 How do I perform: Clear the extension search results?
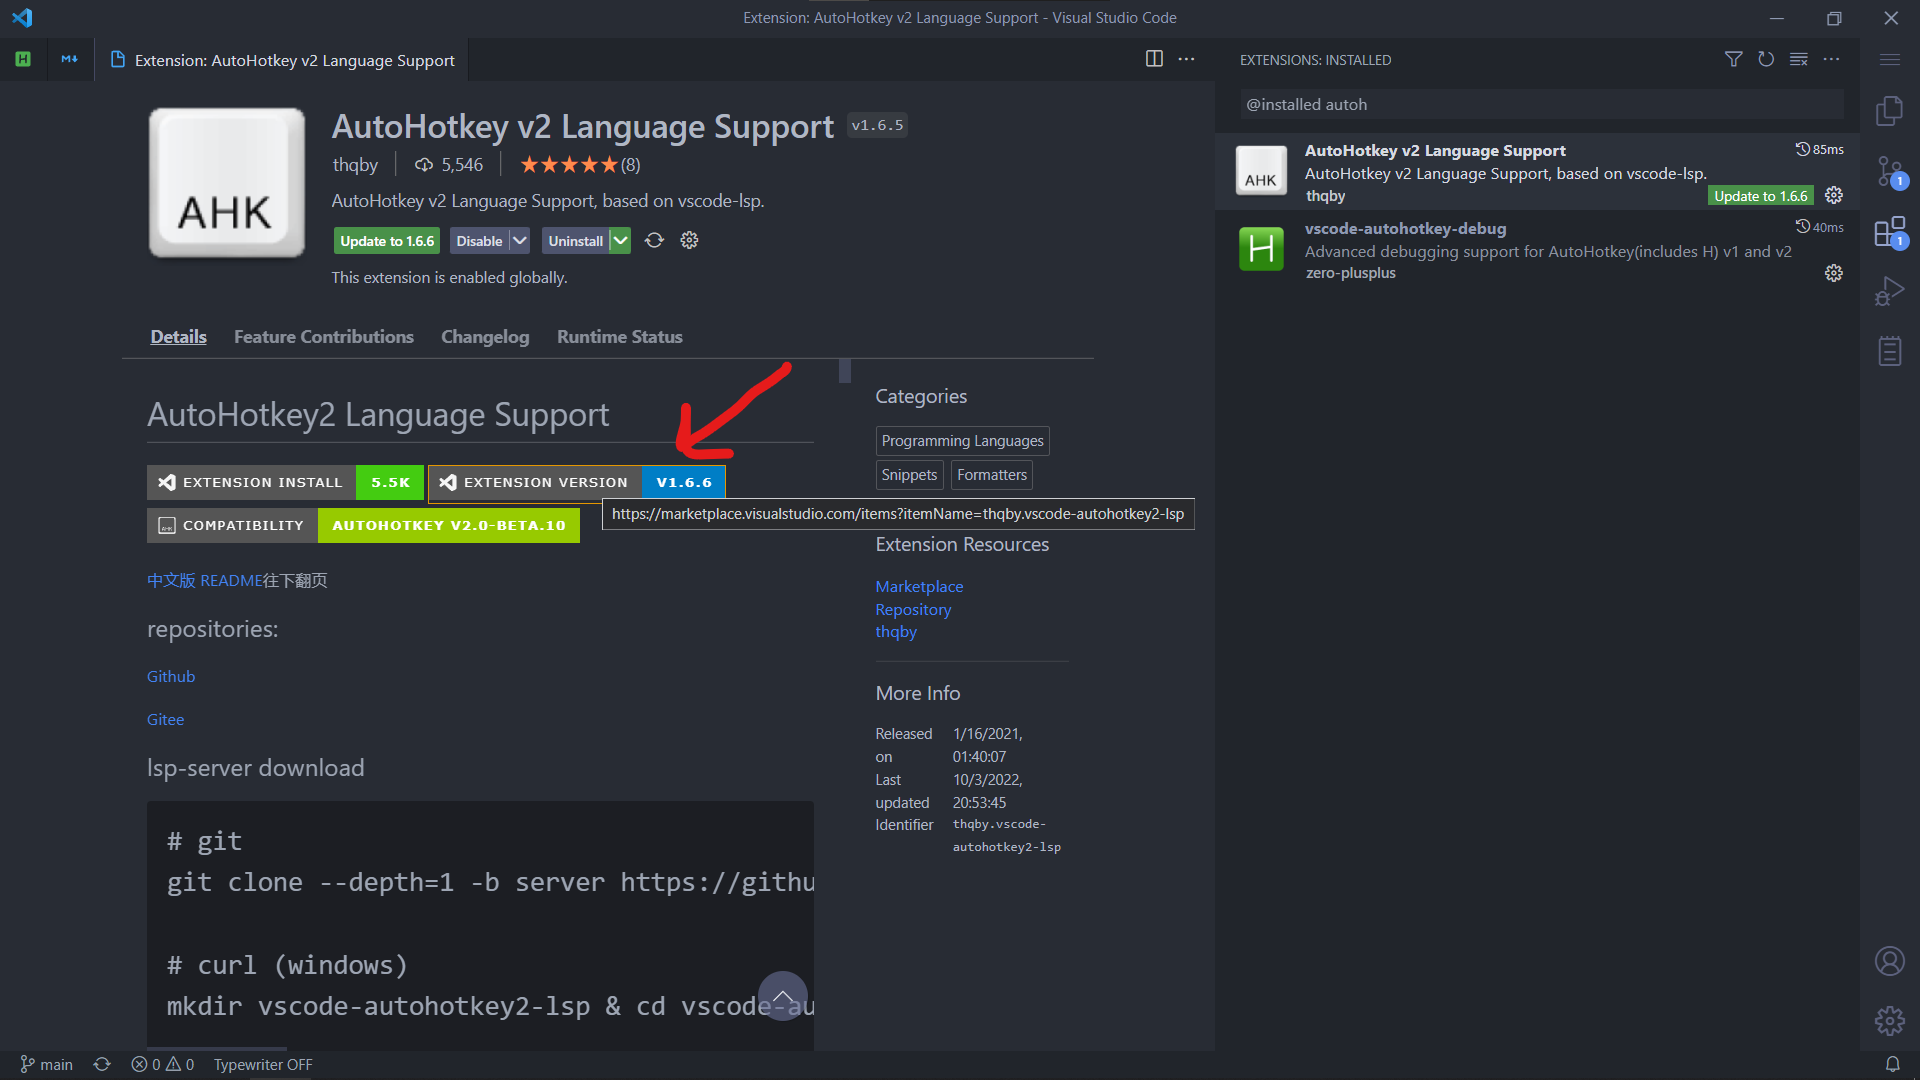click(1799, 59)
